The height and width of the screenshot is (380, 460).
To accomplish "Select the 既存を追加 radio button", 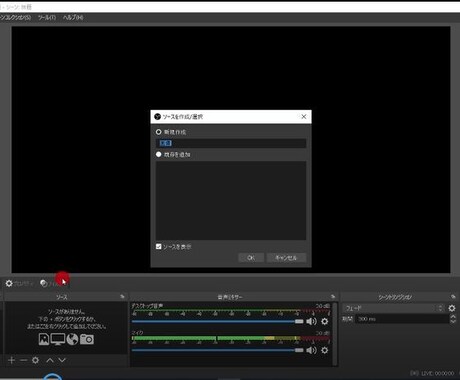I will tap(159, 154).
